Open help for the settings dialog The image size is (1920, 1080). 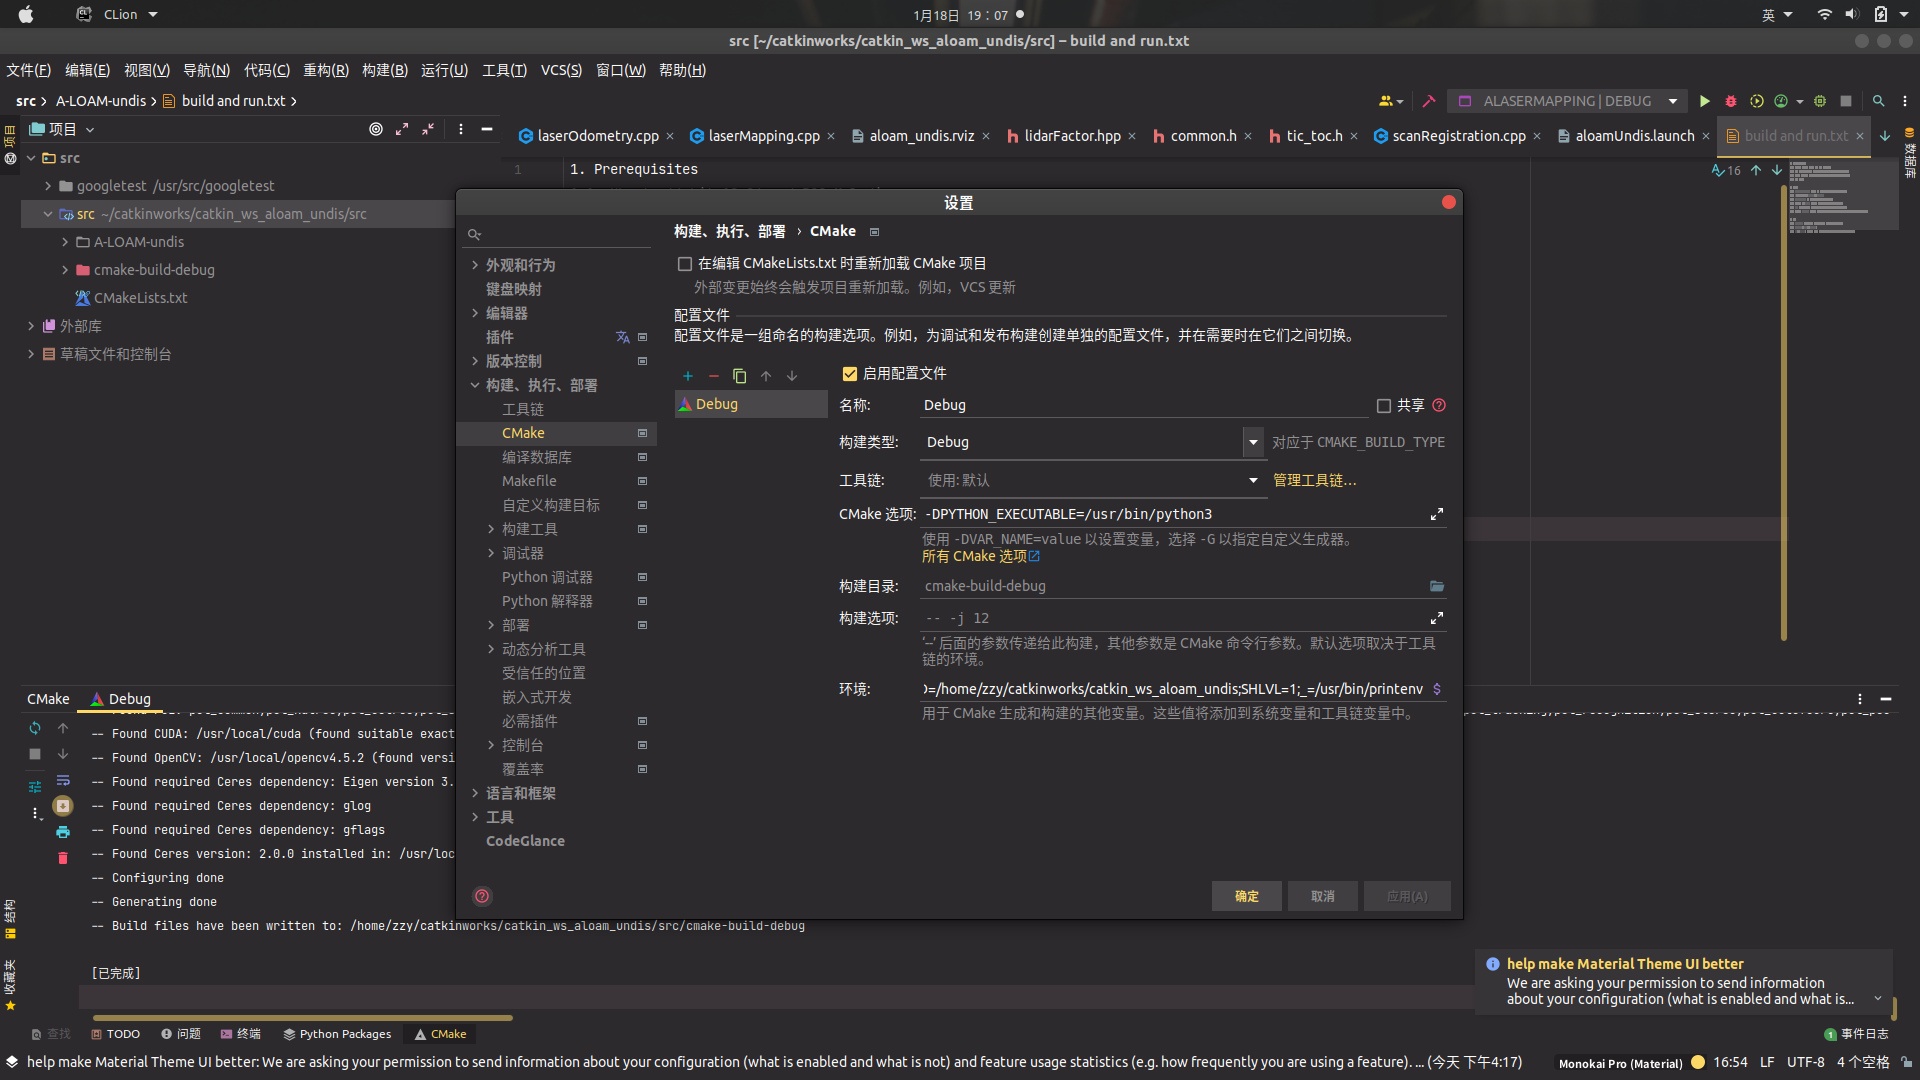tap(482, 896)
